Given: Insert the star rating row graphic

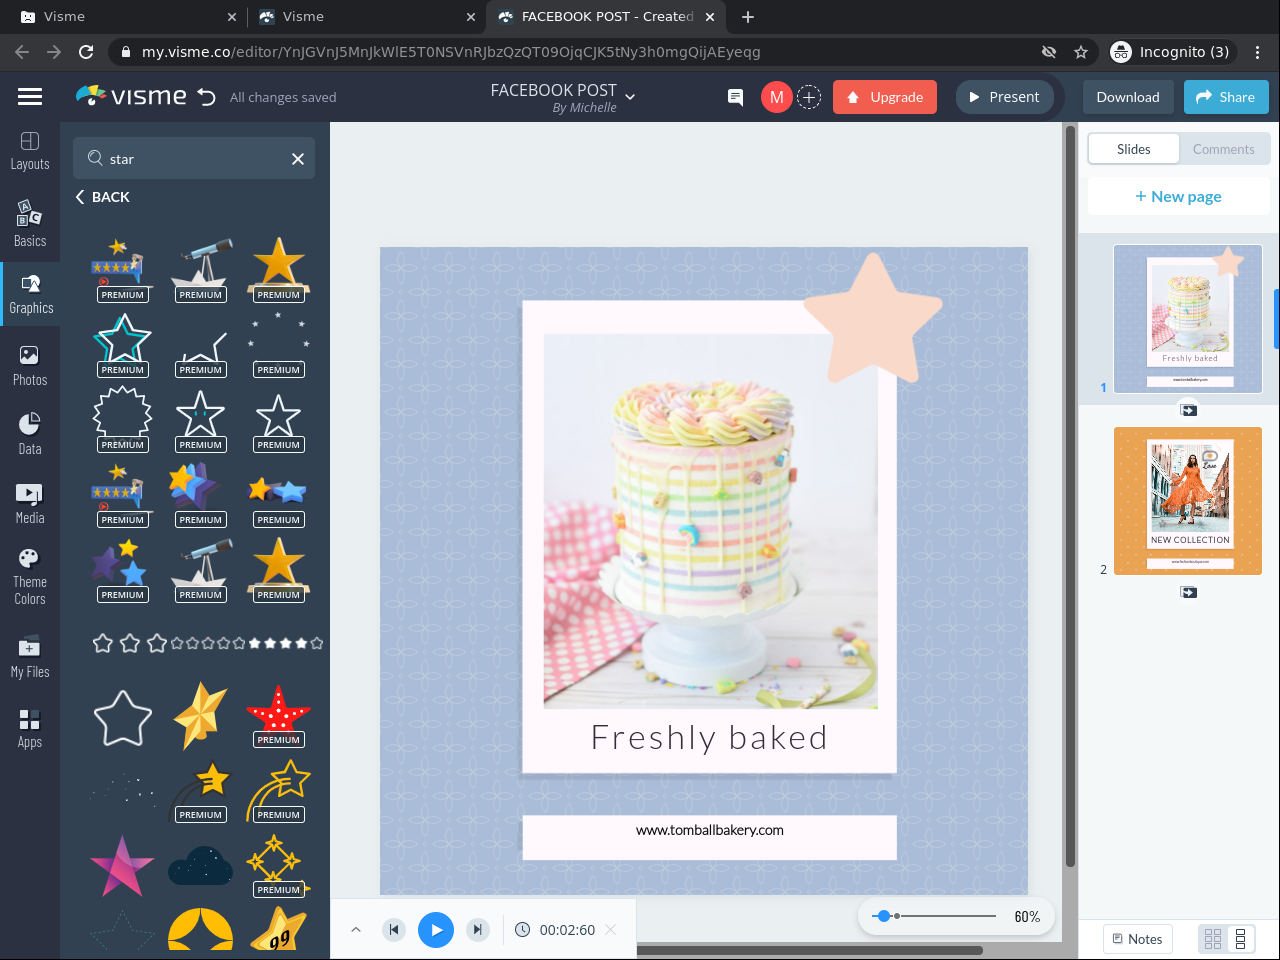Looking at the screenshot, I should 208,643.
